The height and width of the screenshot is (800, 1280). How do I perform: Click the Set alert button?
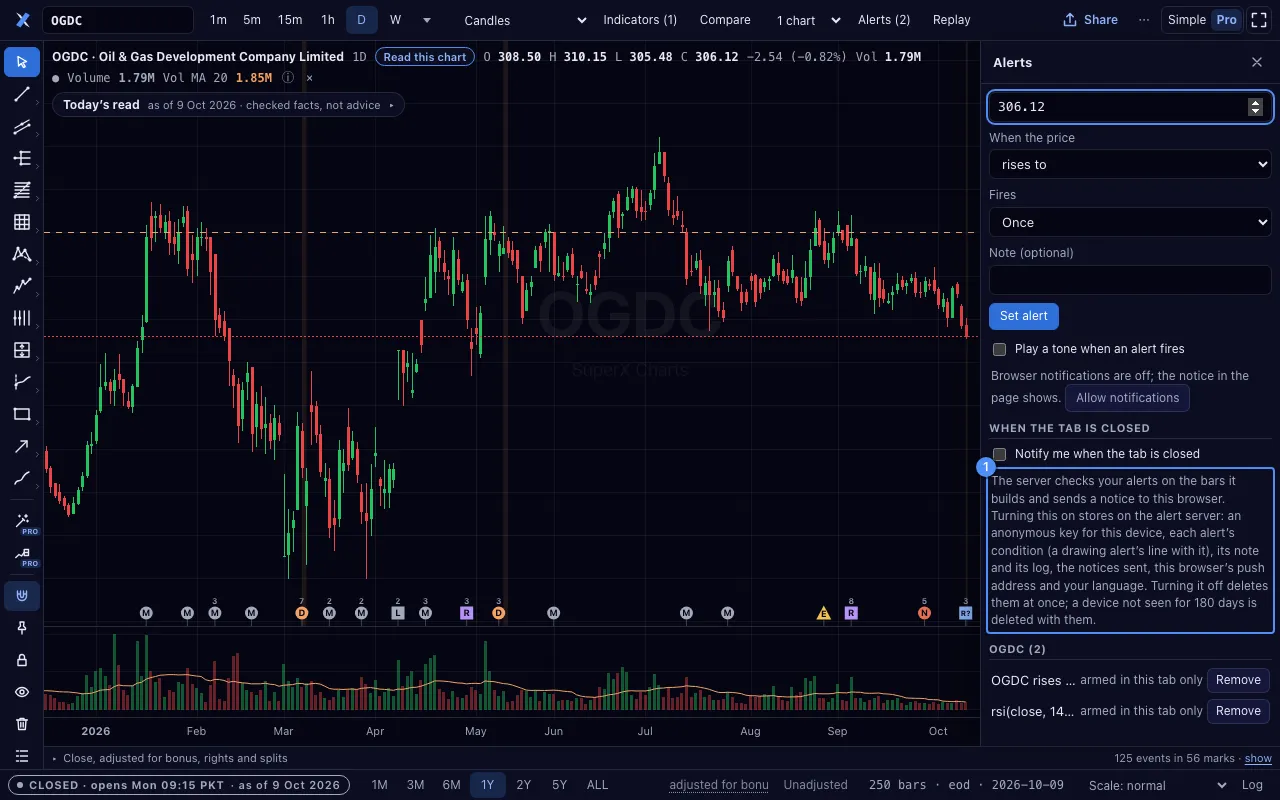(x=1024, y=316)
